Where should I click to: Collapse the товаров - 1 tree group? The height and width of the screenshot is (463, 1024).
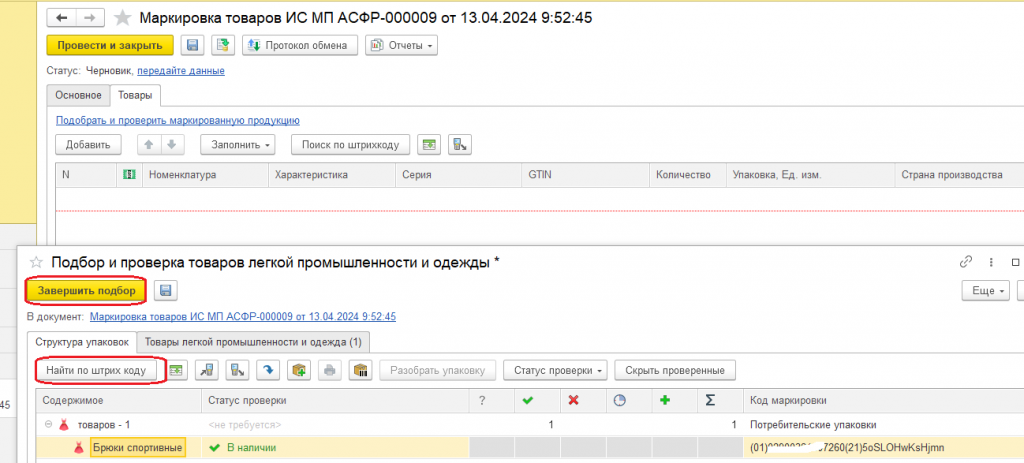[48, 424]
